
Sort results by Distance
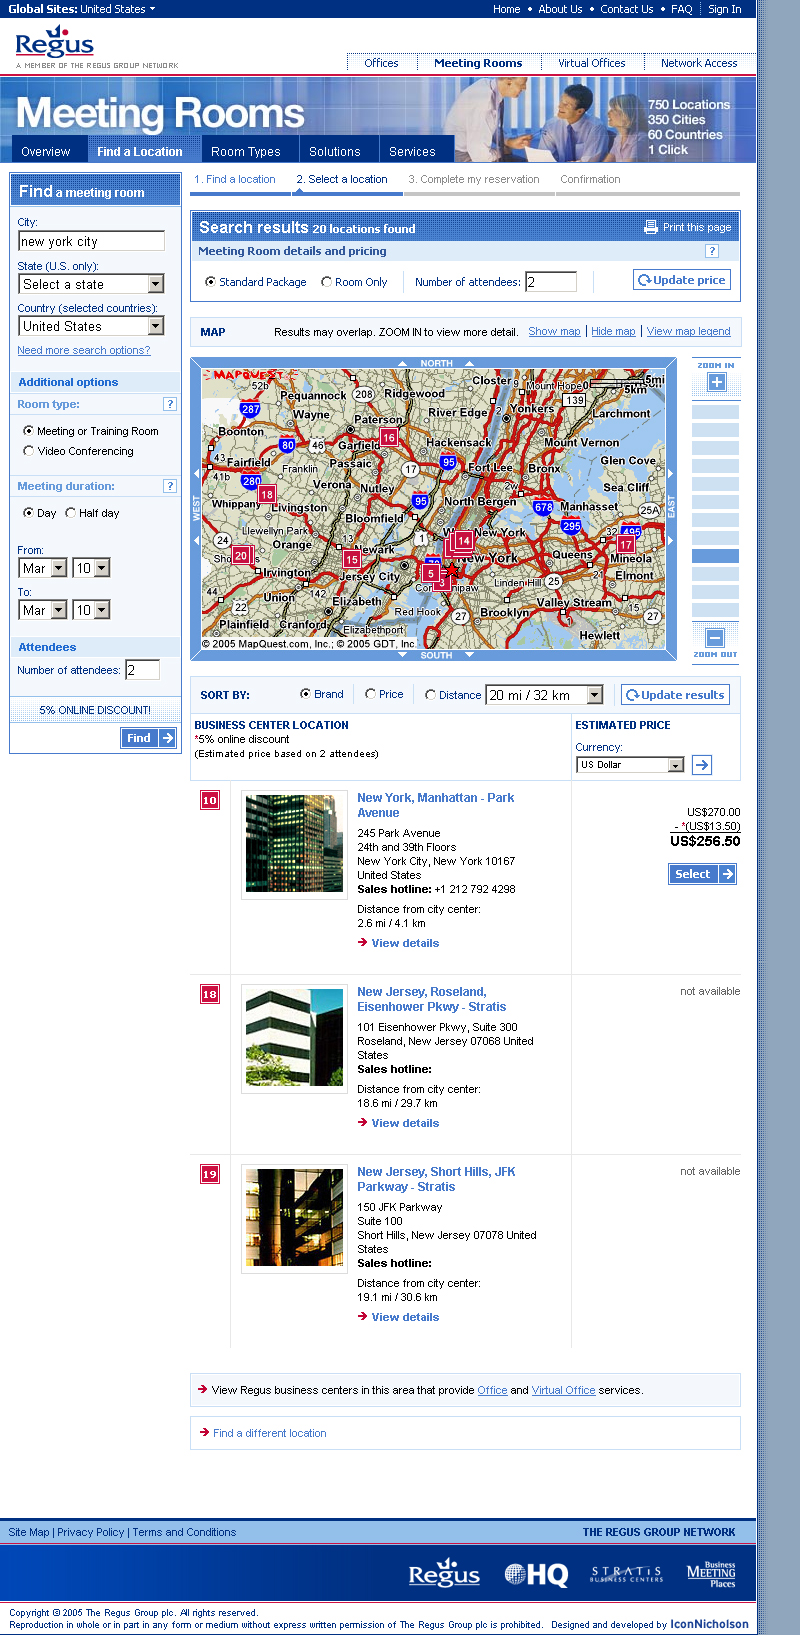(430, 694)
